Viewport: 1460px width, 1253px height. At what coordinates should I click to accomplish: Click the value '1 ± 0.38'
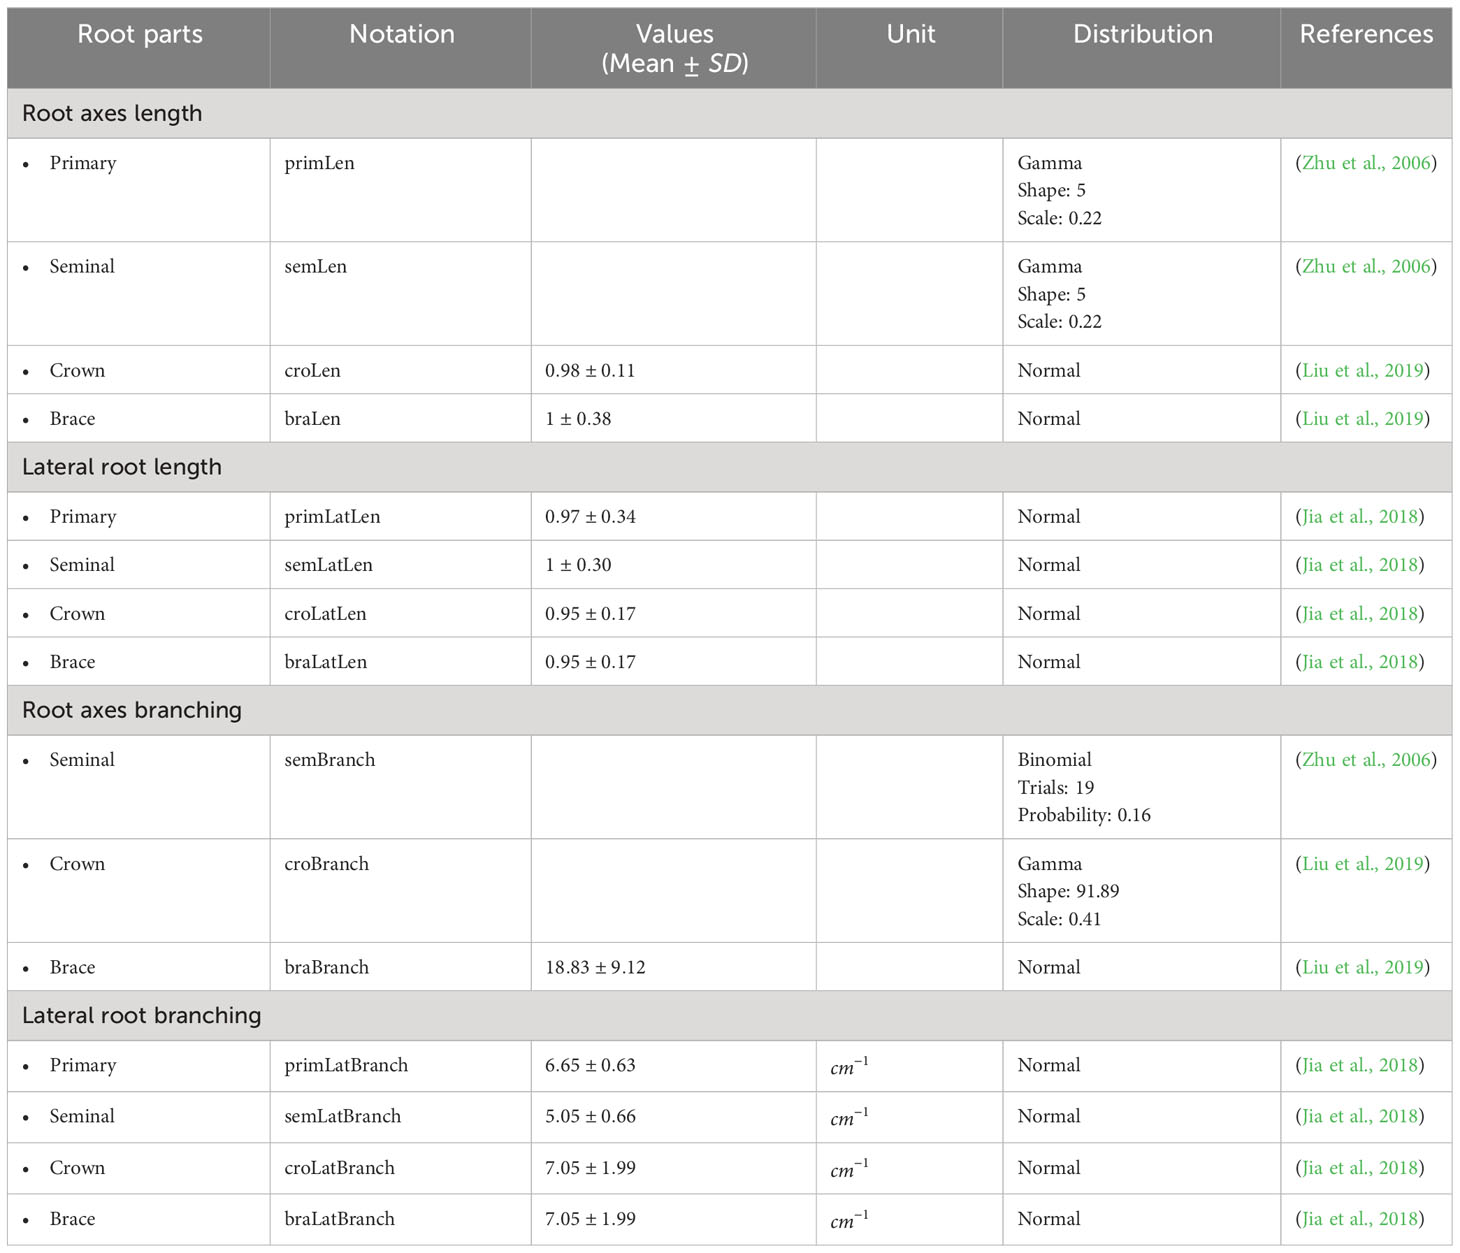coord(578,418)
